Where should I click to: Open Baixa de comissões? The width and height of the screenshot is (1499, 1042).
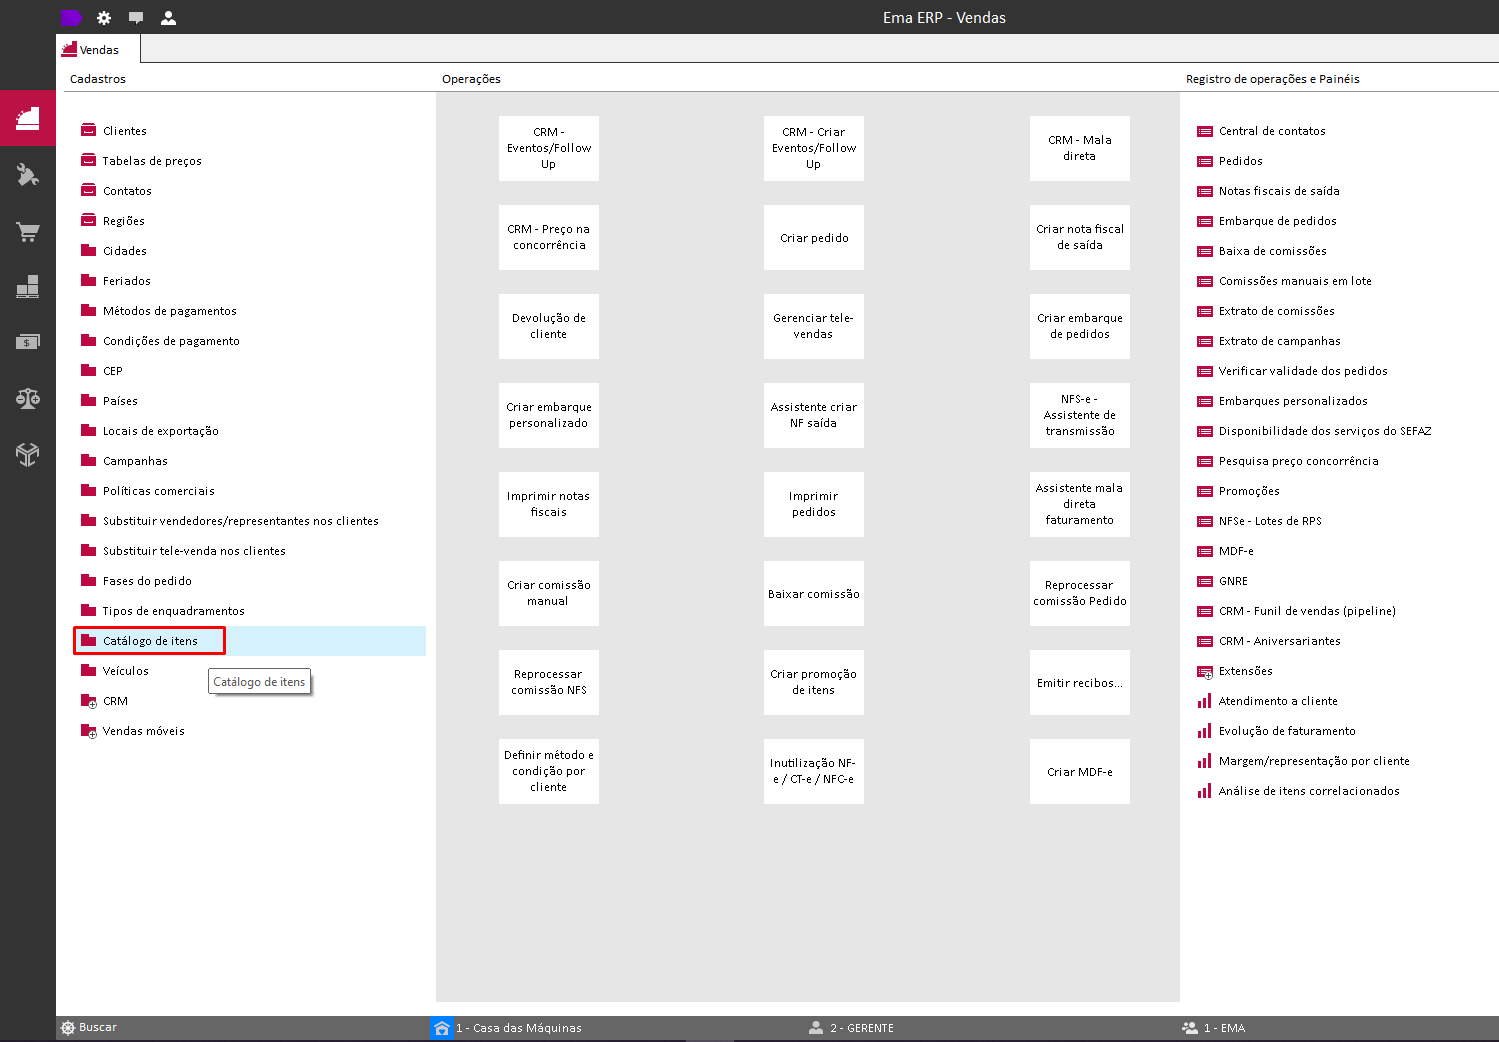(1272, 251)
